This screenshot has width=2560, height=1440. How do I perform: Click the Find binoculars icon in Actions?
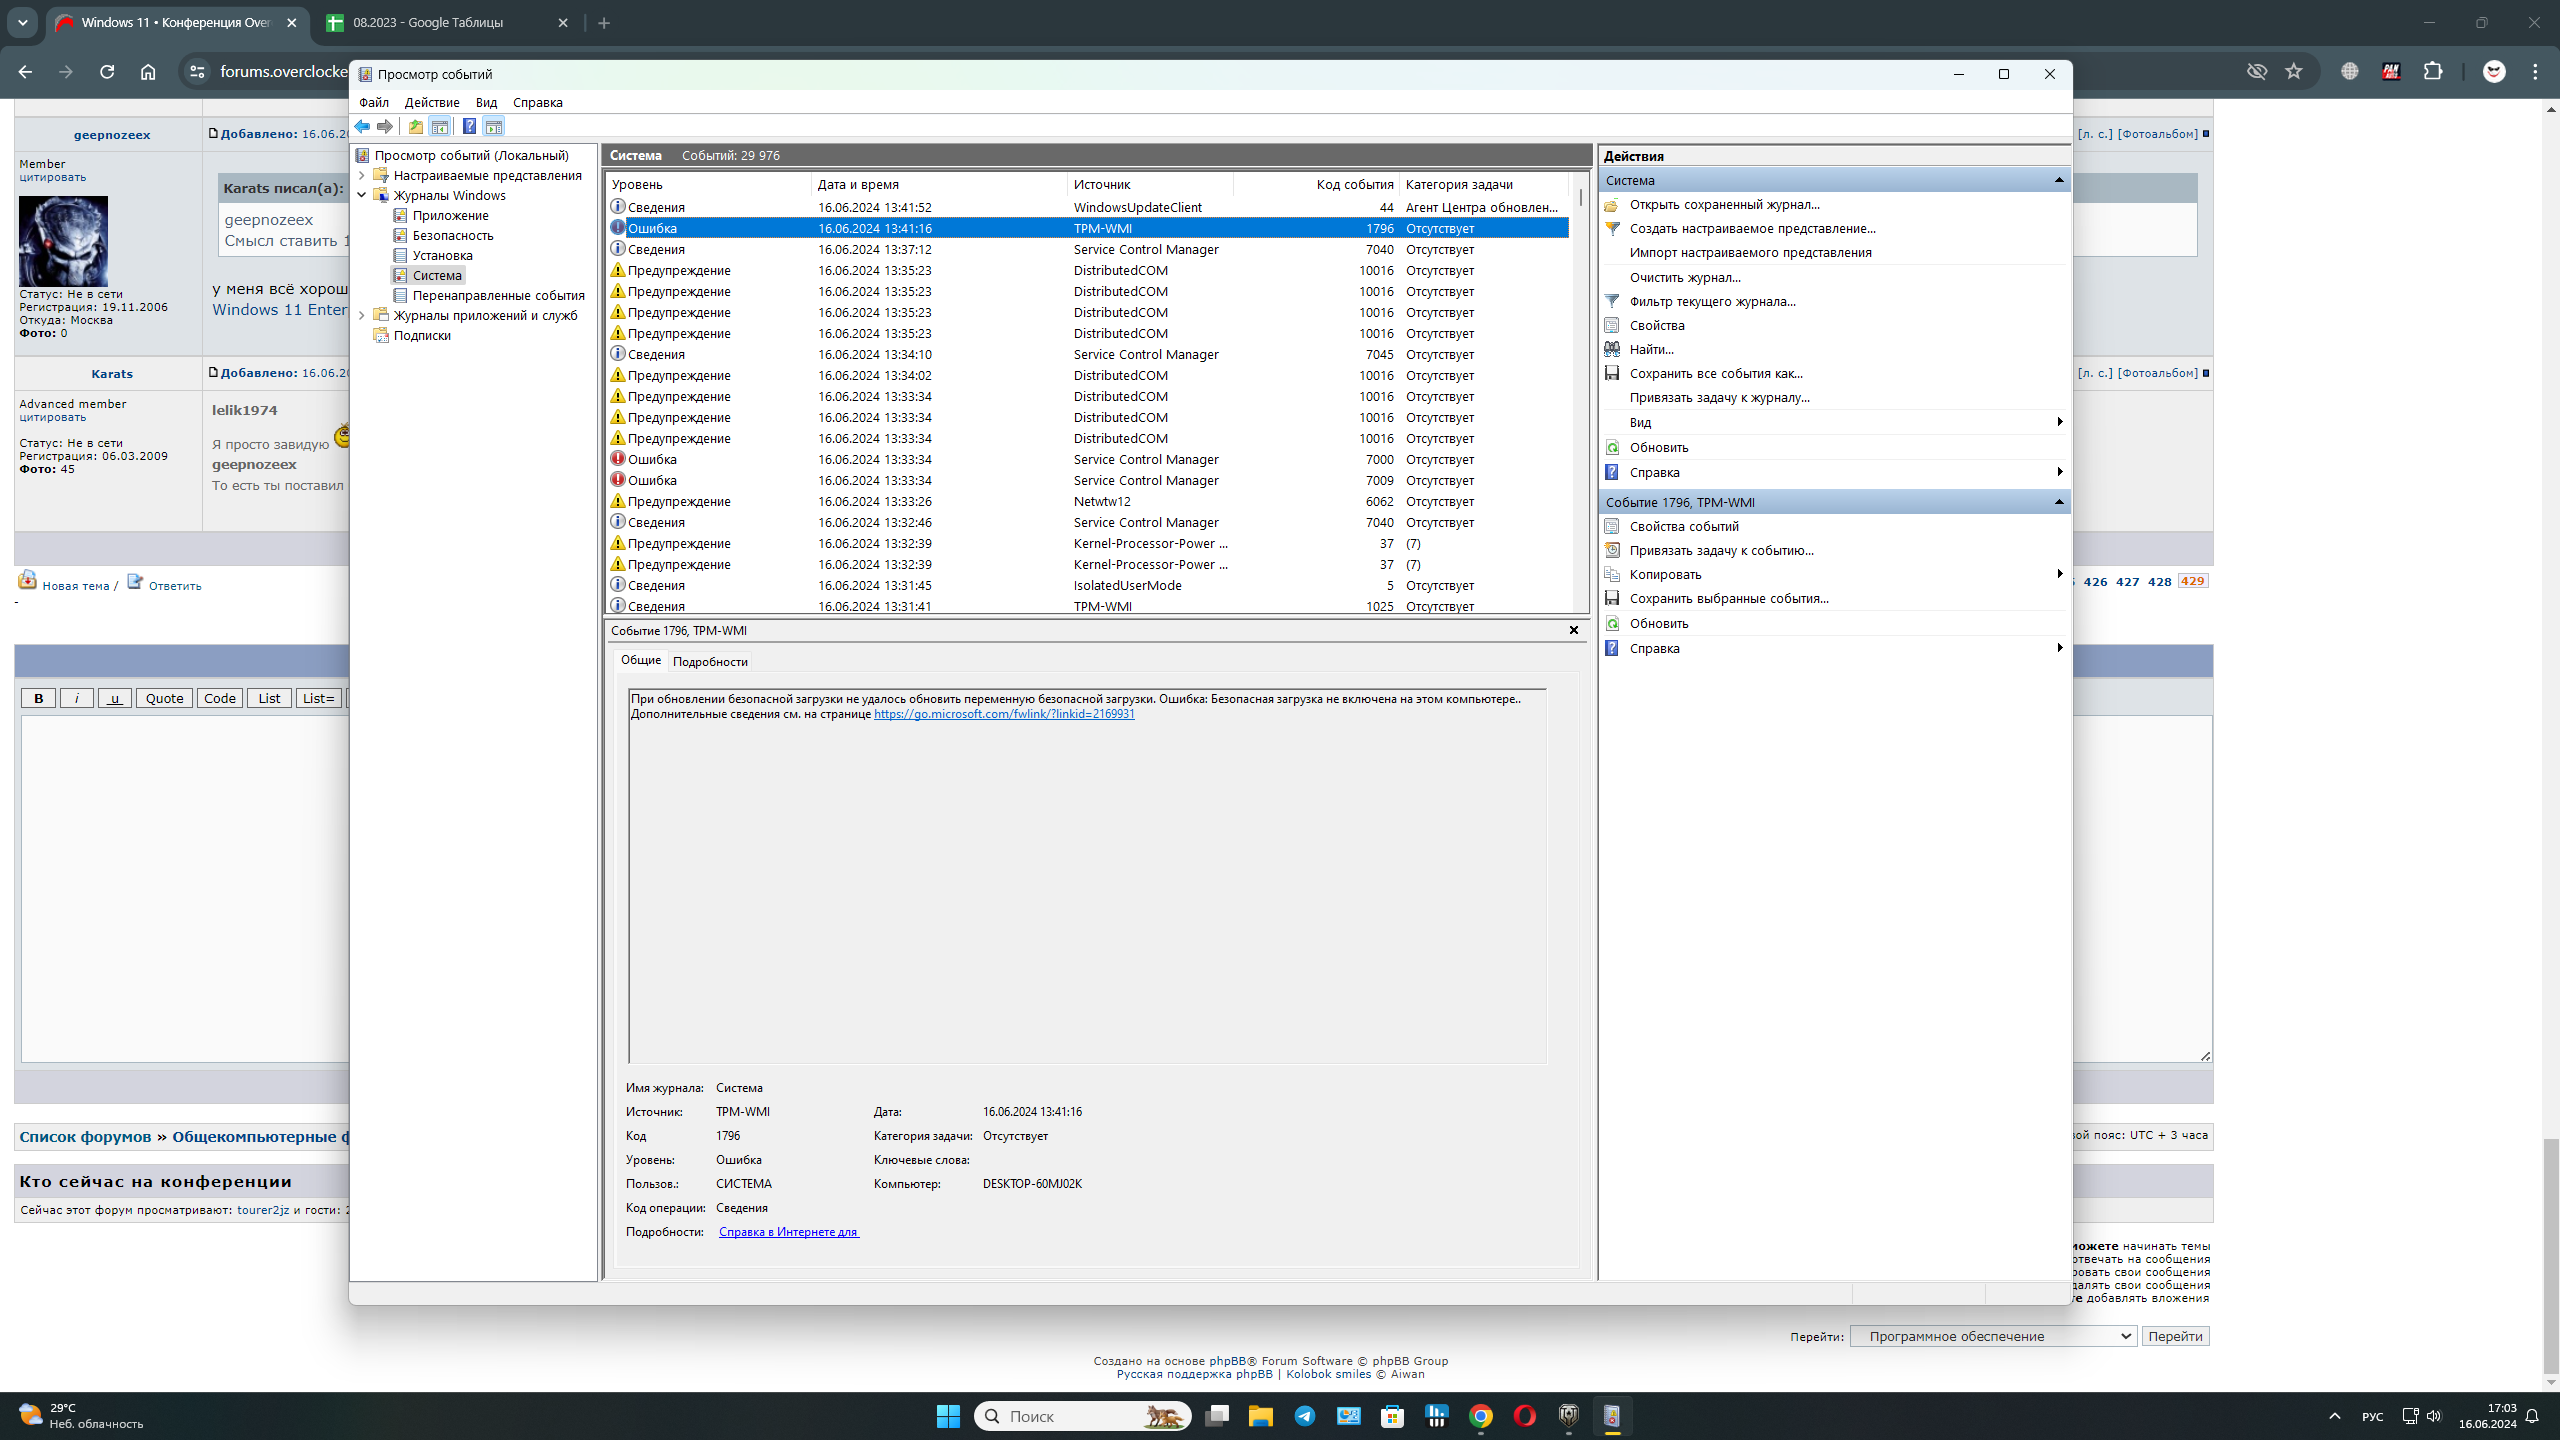tap(1612, 349)
